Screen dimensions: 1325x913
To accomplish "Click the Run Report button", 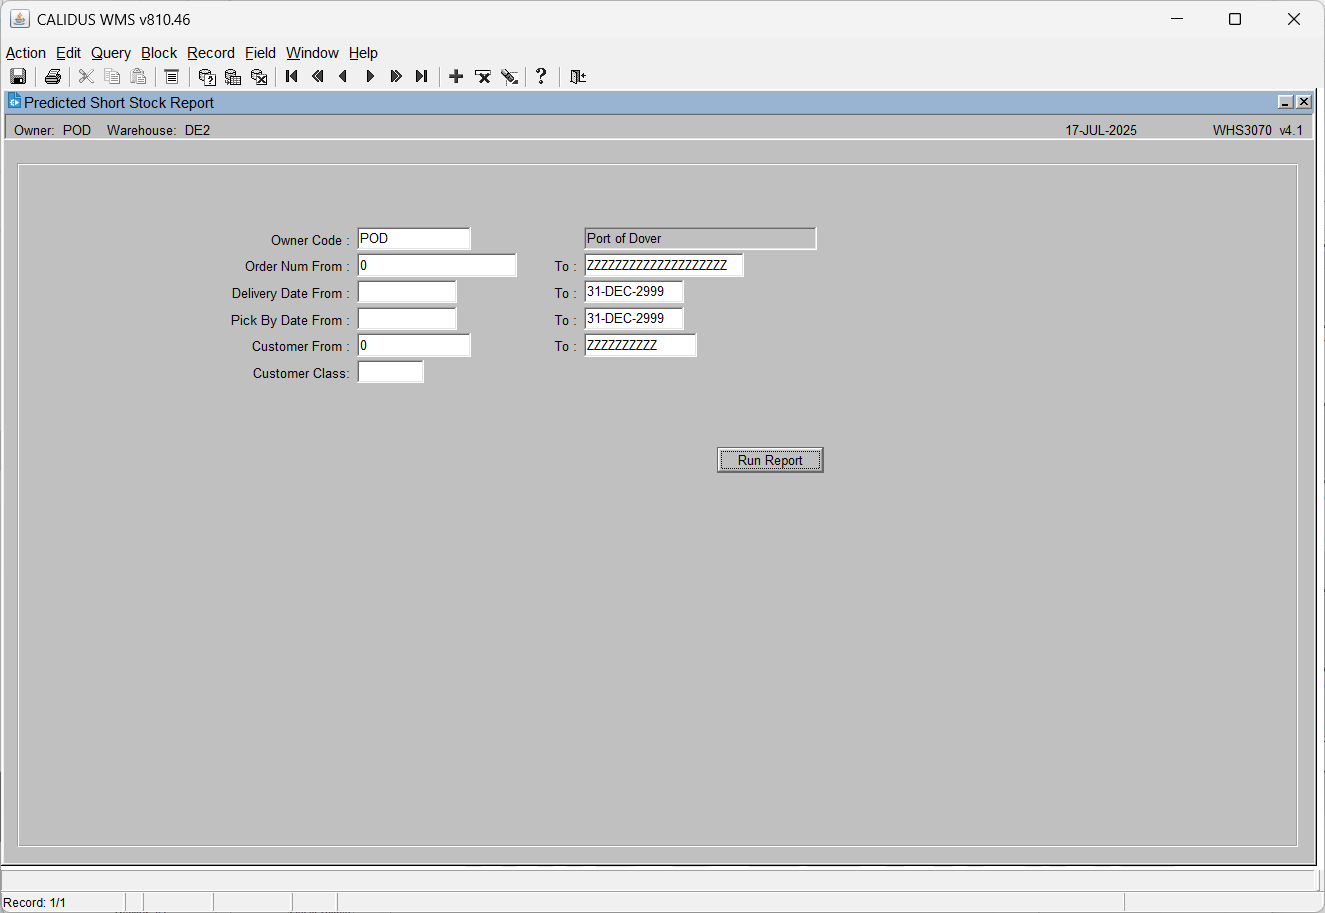I will point(770,460).
